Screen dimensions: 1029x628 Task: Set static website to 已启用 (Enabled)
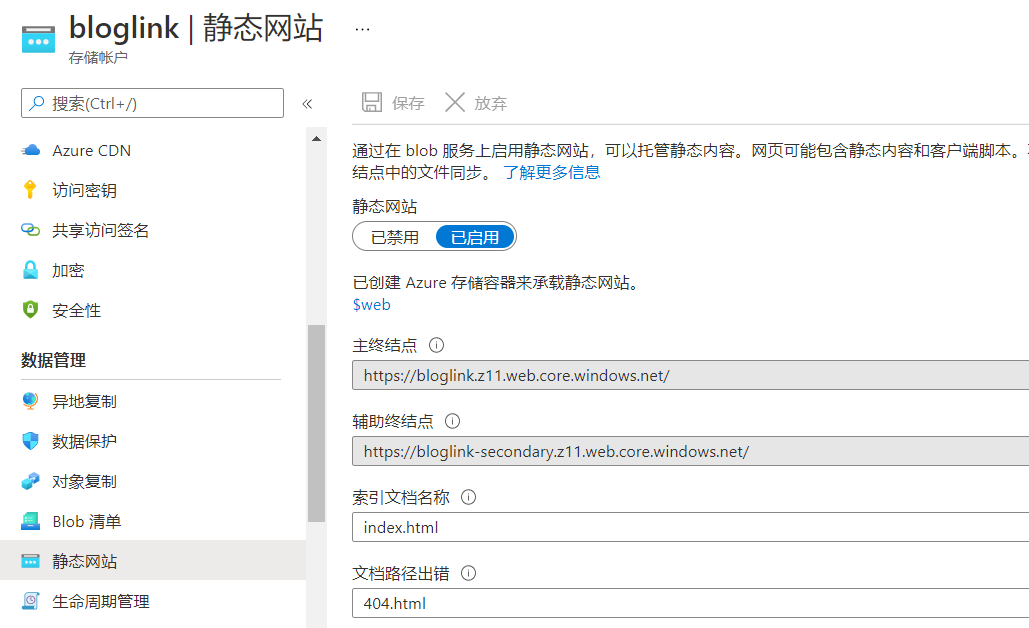[x=475, y=237]
